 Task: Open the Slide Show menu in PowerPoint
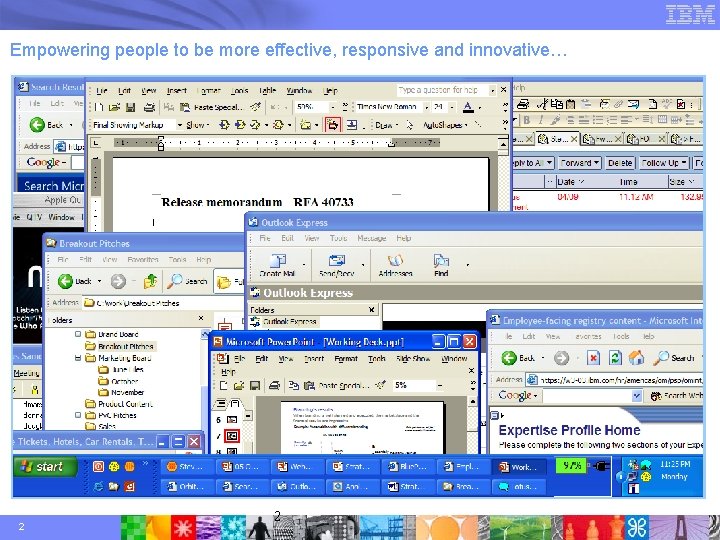click(413, 358)
